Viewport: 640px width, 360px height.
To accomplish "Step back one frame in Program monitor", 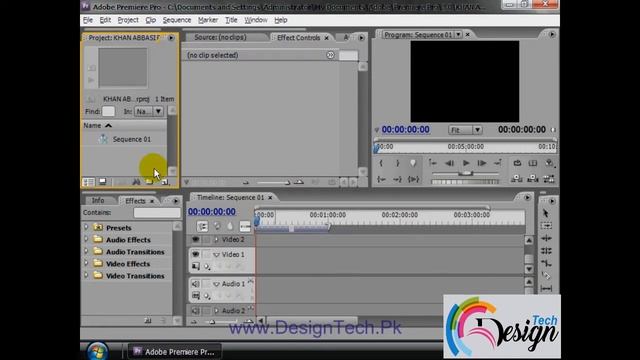I will click(x=449, y=163).
